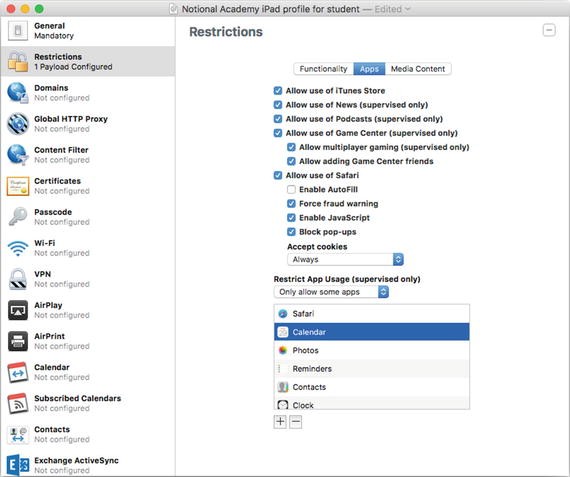
Task: Open the Global HTTP Proxy icon
Action: pyautogui.click(x=18, y=124)
